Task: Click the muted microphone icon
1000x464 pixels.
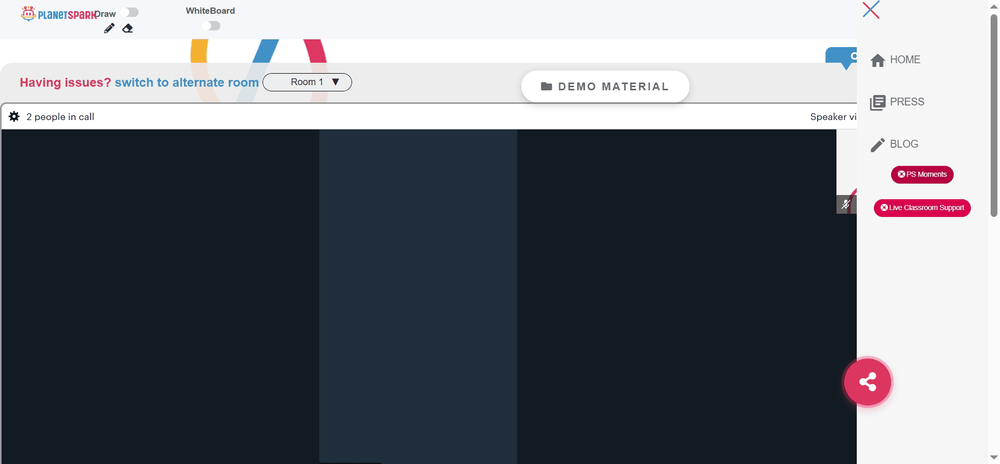Action: pyautogui.click(x=846, y=205)
